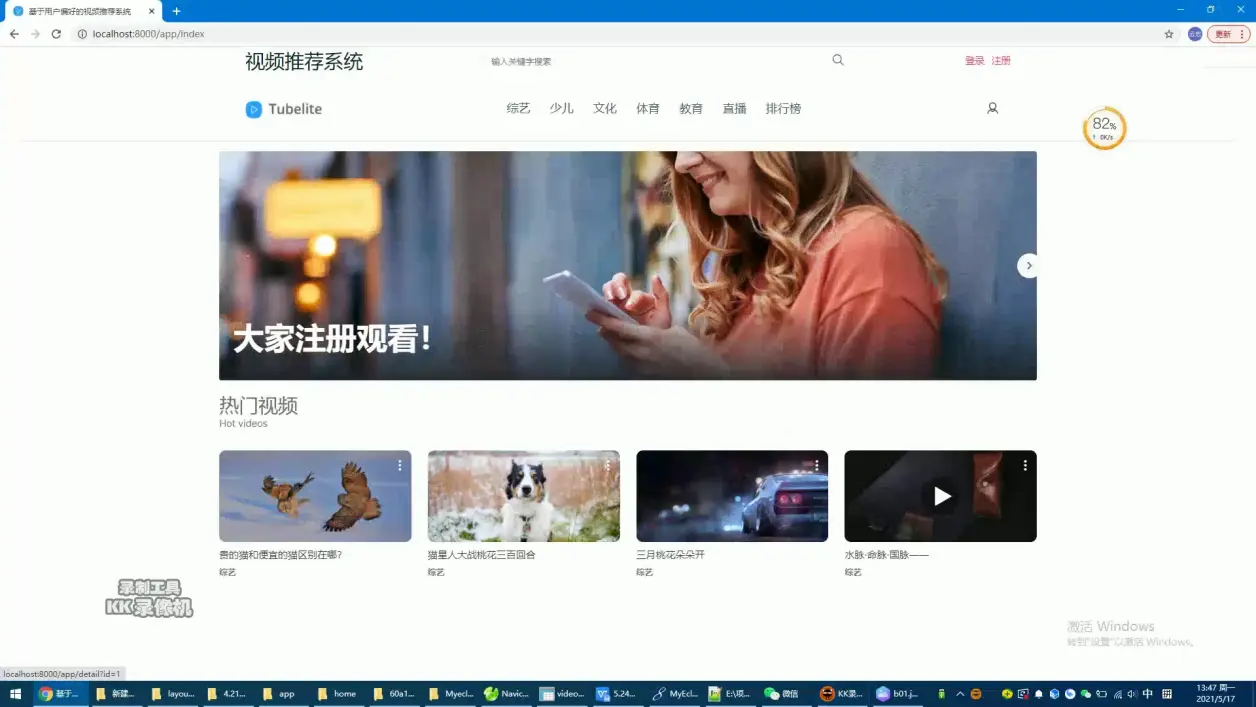Image resolution: width=1256 pixels, height=707 pixels.
Task: Open the 文化 category
Action: (x=605, y=109)
